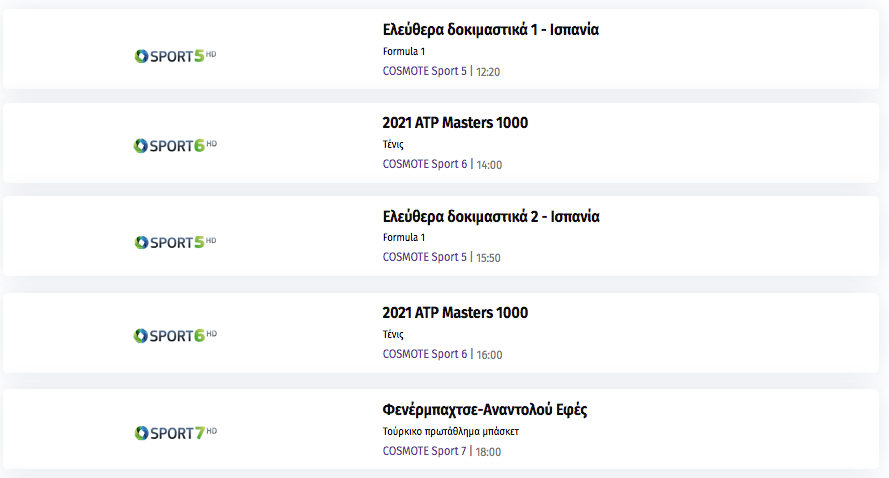
Task: Follow the COSMOTE Sport 7 link
Action: (425, 451)
